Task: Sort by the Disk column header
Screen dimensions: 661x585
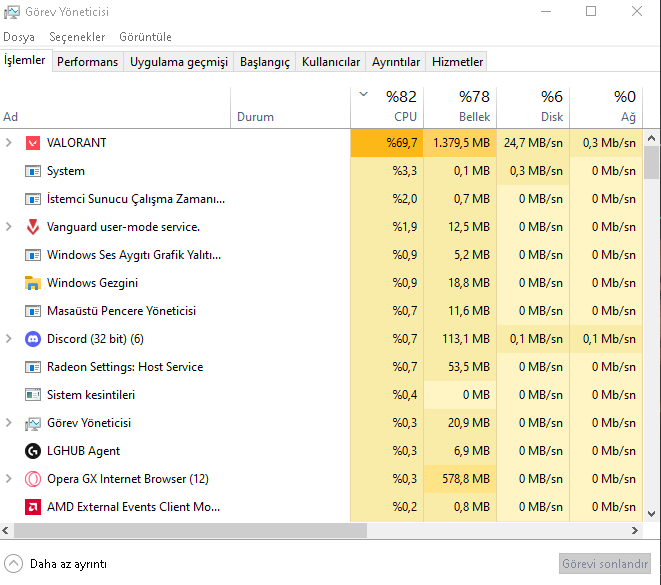Action: click(x=533, y=107)
